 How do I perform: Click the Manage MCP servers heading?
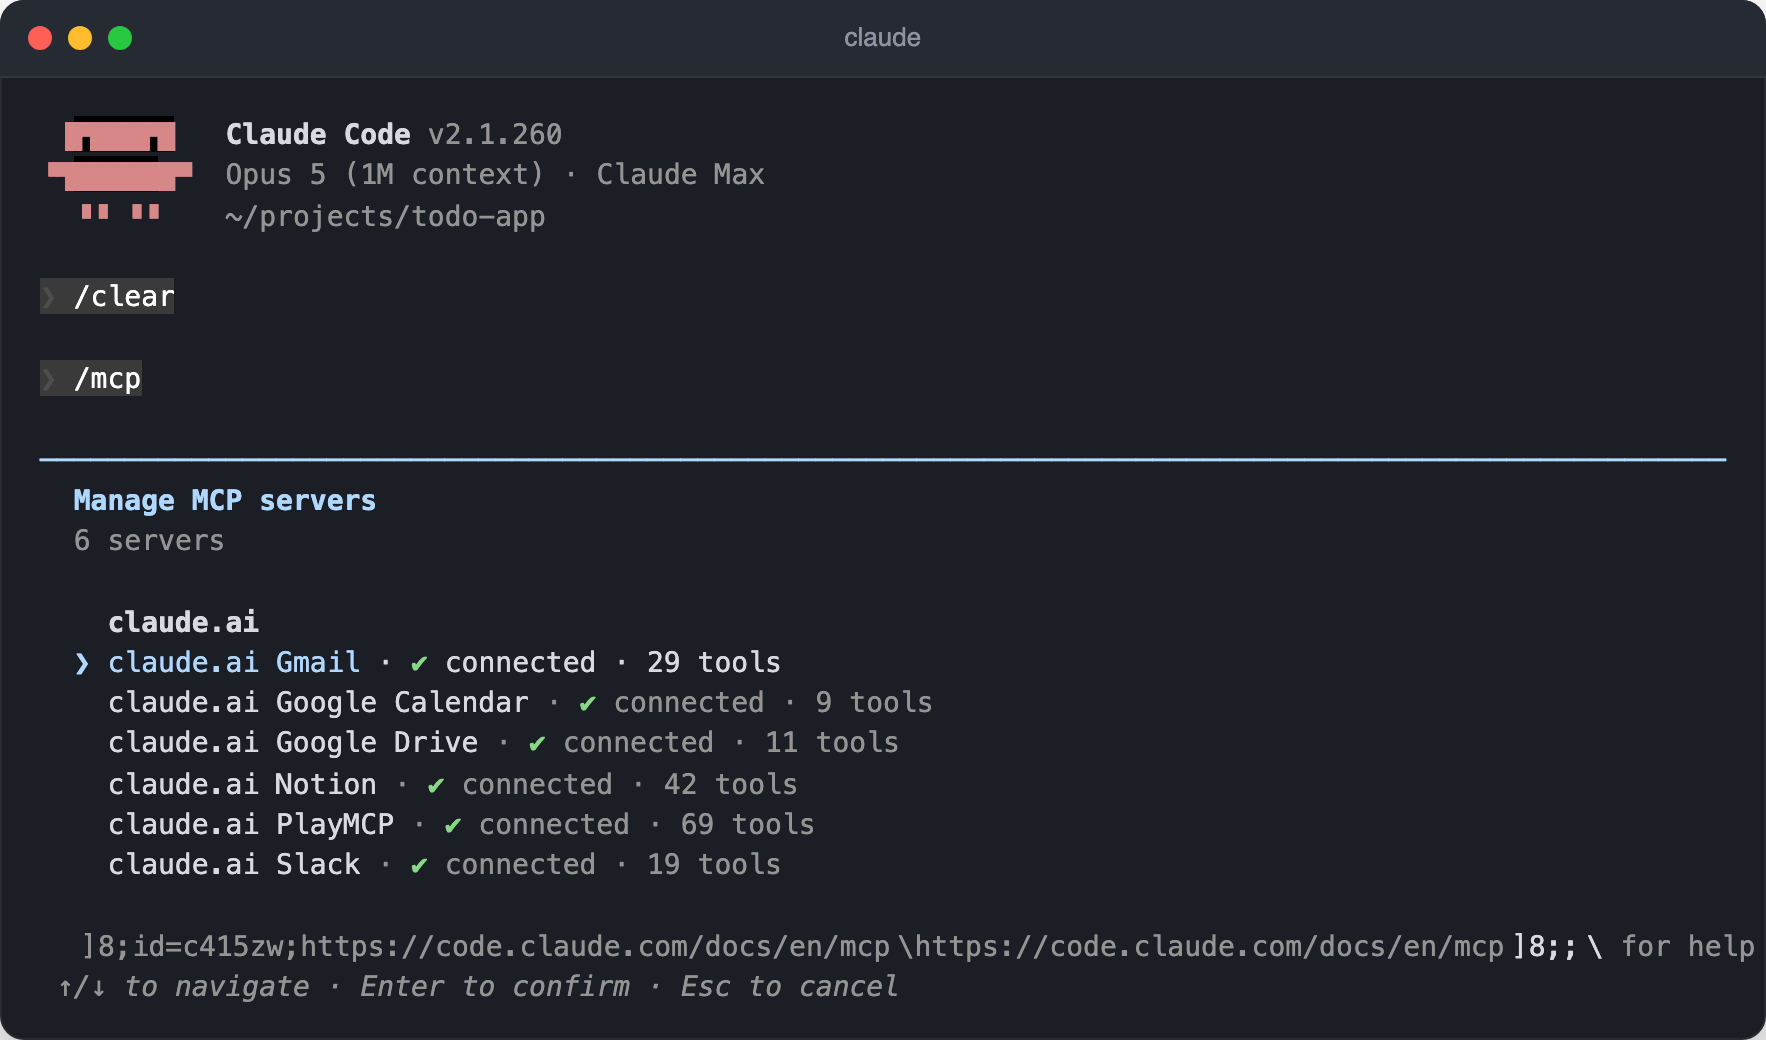pyautogui.click(x=225, y=500)
